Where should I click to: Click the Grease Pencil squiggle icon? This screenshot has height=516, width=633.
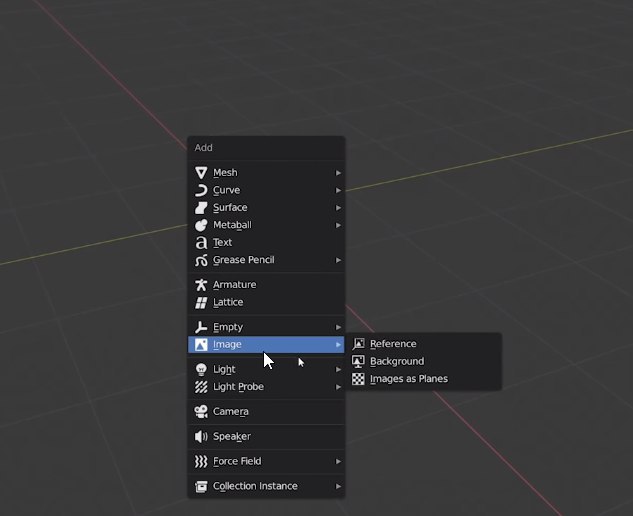(x=201, y=260)
